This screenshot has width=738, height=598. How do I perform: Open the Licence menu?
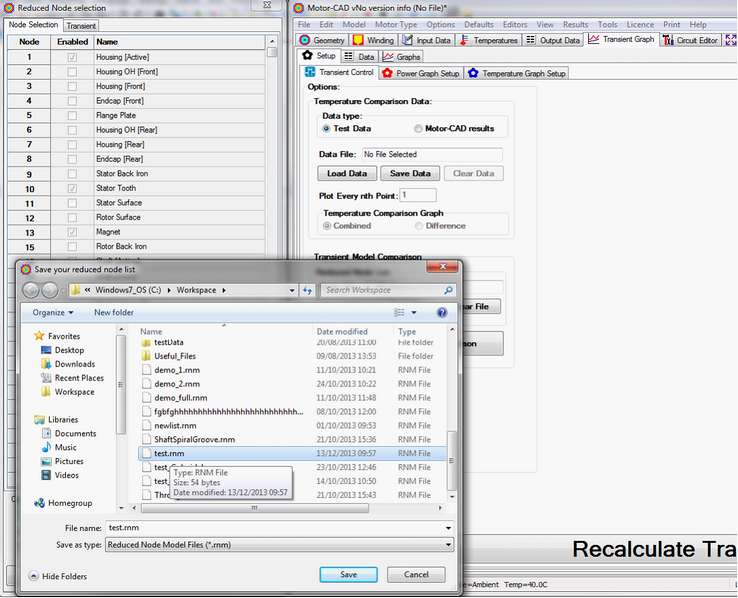pos(640,24)
